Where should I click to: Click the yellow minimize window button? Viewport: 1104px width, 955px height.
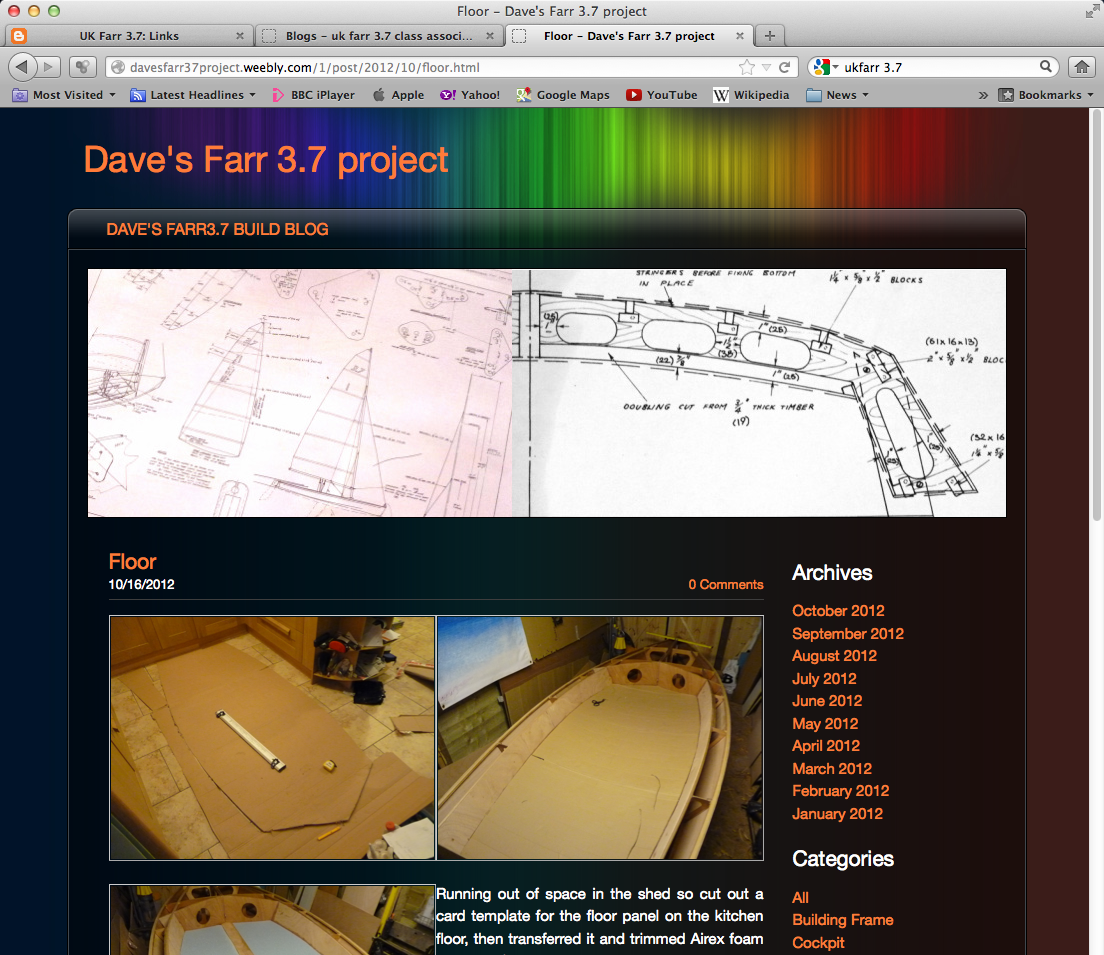34,11
